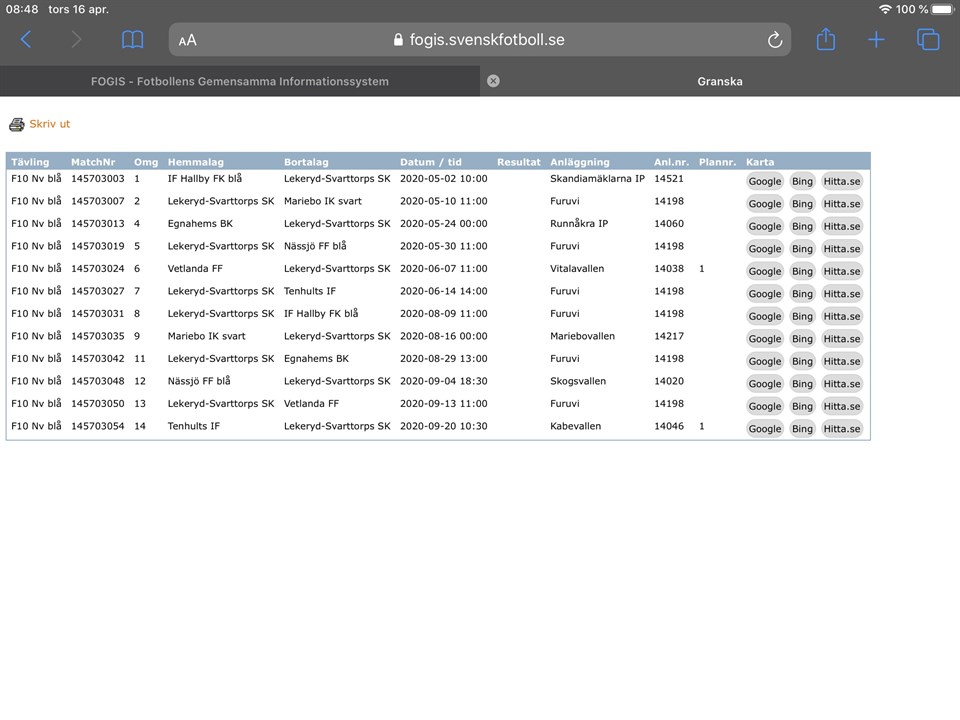Image resolution: width=960 pixels, height=720 pixels.
Task: Switch to the FOGIS tab
Action: (x=240, y=81)
